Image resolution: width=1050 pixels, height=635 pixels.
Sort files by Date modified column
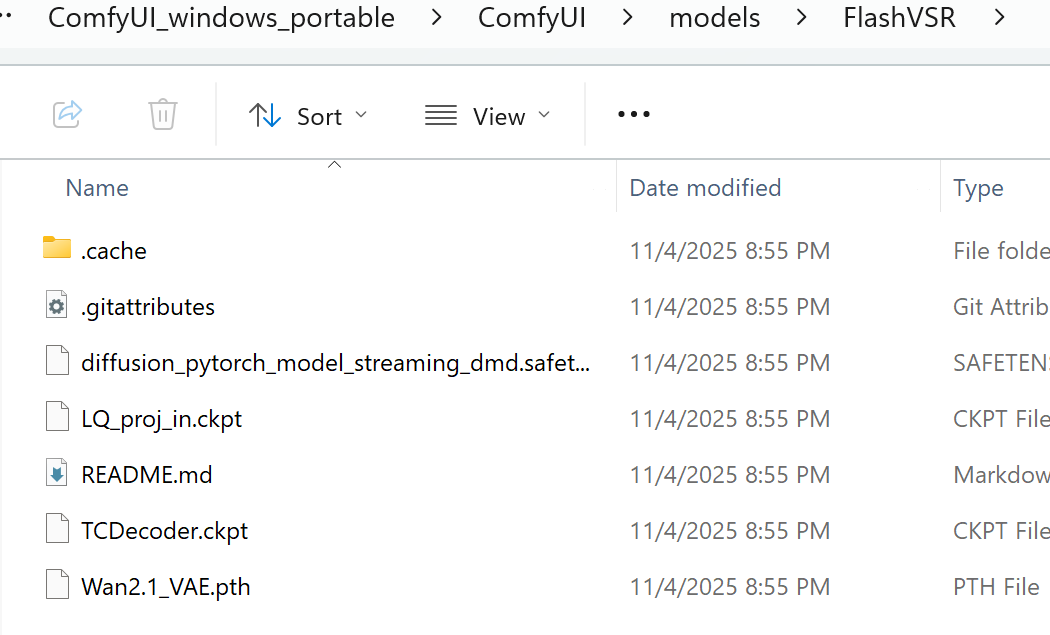point(705,188)
